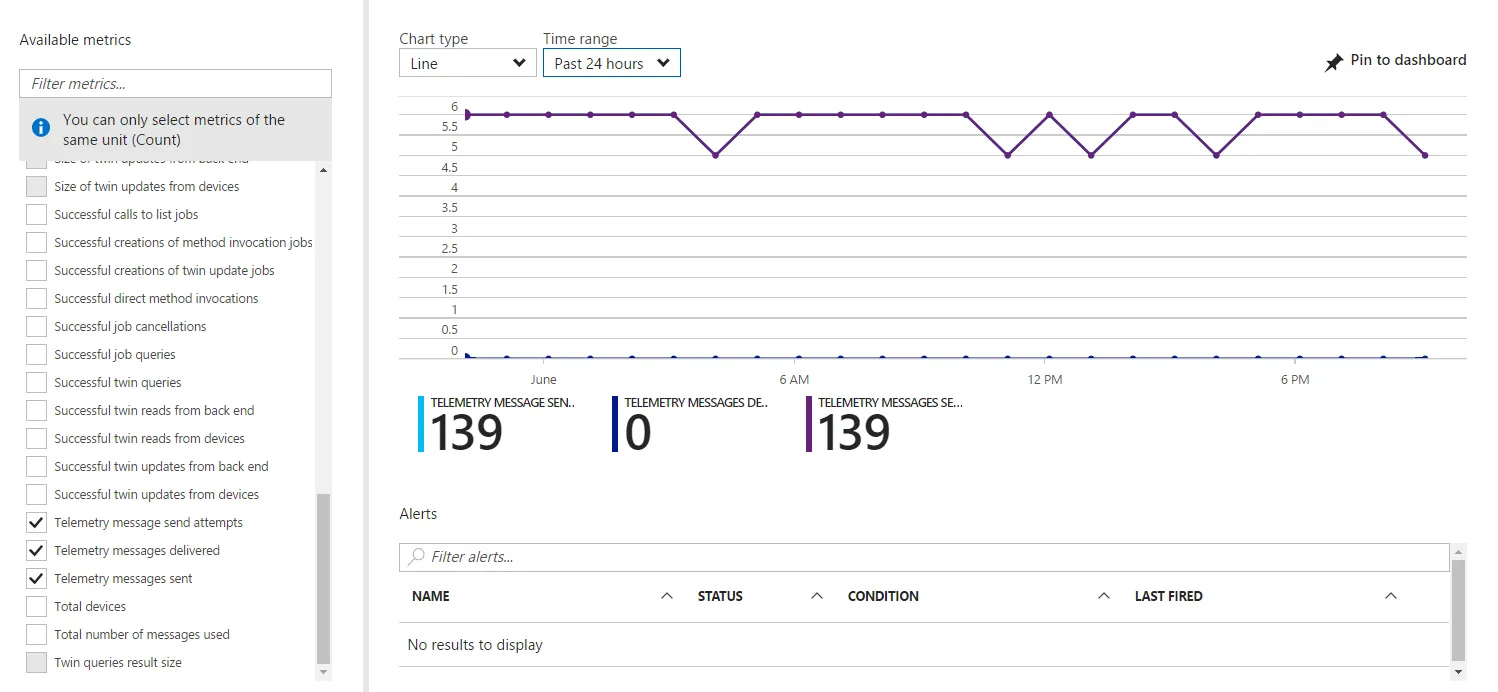The image size is (1498, 692).
Task: Select Total number of messages used metric
Action: [x=142, y=634]
